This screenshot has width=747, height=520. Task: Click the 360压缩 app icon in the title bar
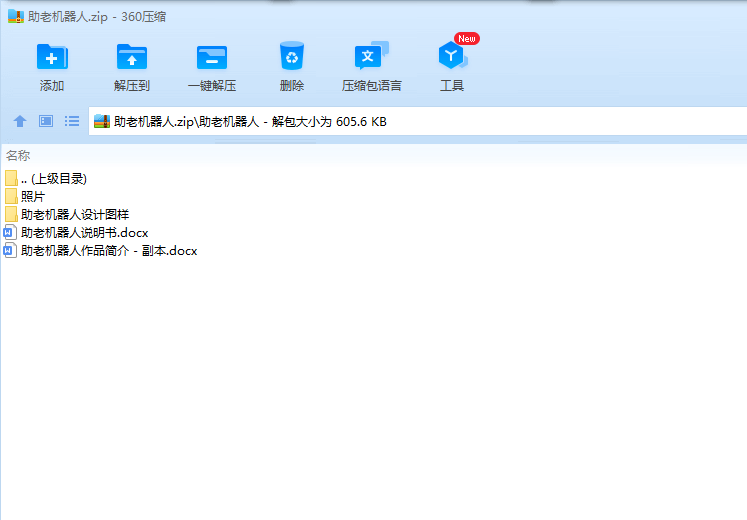[x=16, y=17]
